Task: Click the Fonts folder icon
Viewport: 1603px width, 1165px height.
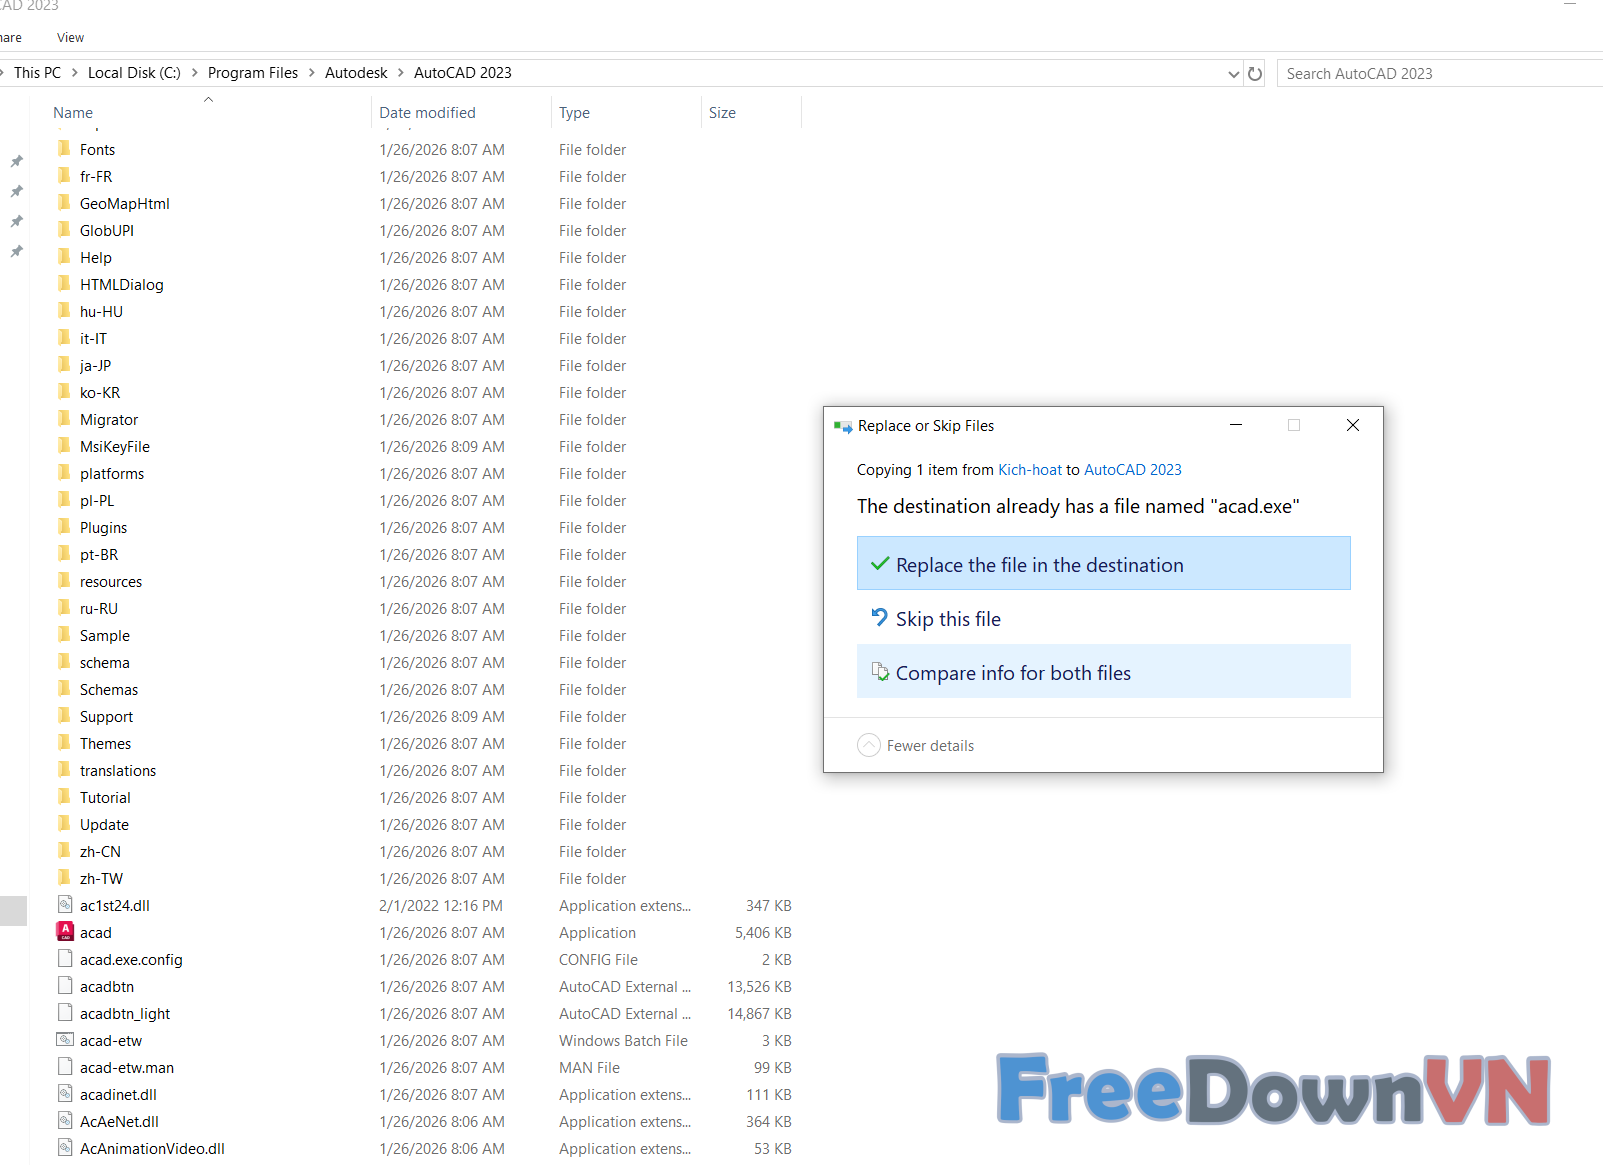Action: [x=65, y=149]
